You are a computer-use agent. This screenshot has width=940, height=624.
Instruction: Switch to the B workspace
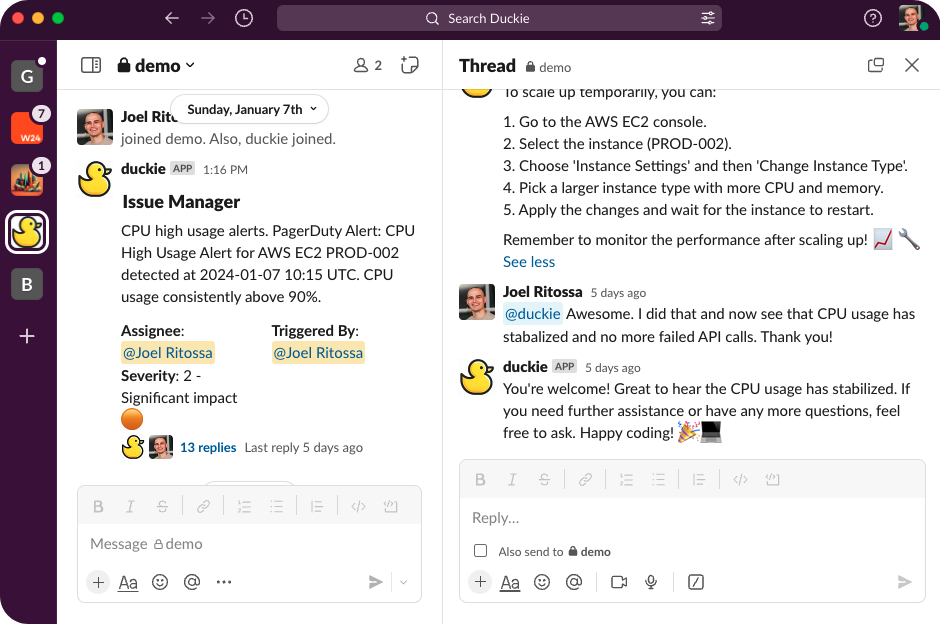click(27, 284)
